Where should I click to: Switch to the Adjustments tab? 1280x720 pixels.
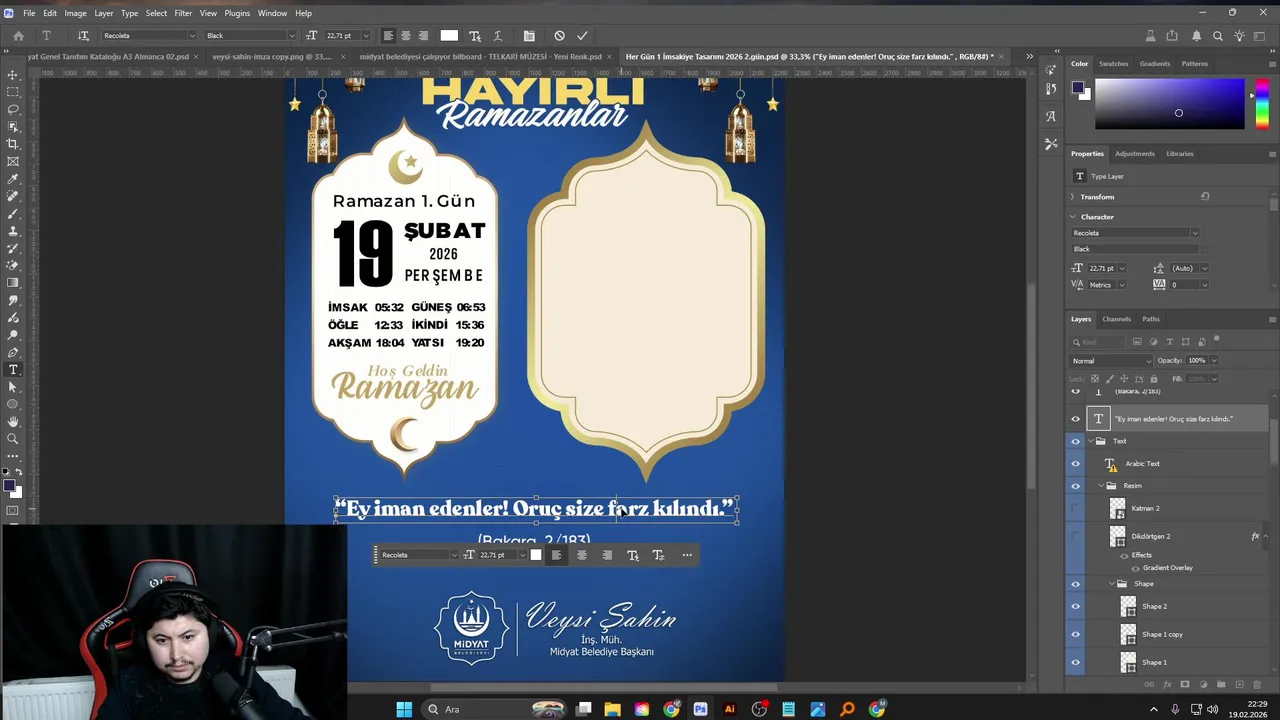point(1135,154)
